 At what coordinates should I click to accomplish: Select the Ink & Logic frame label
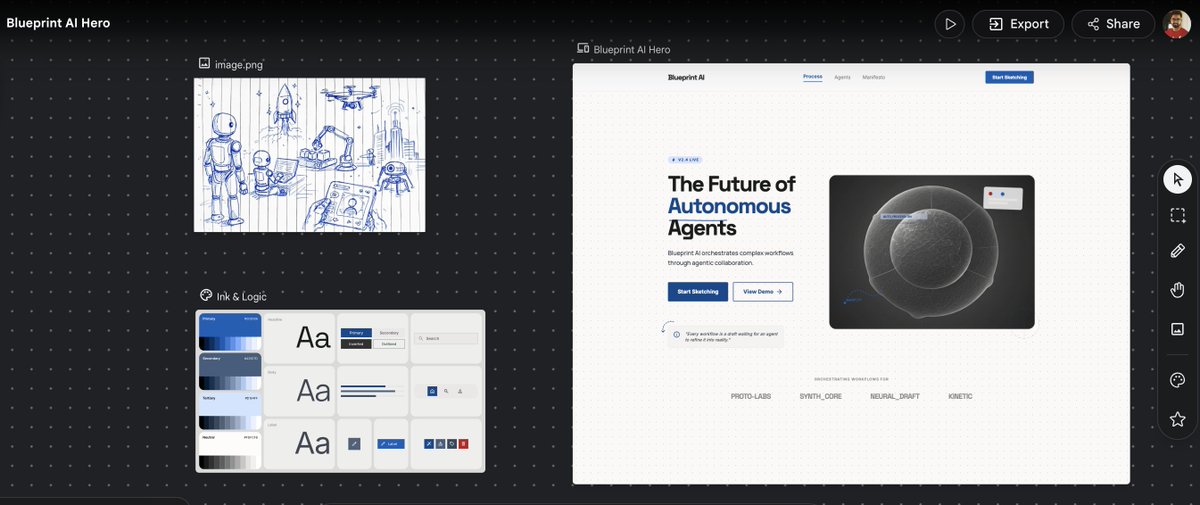click(242, 296)
